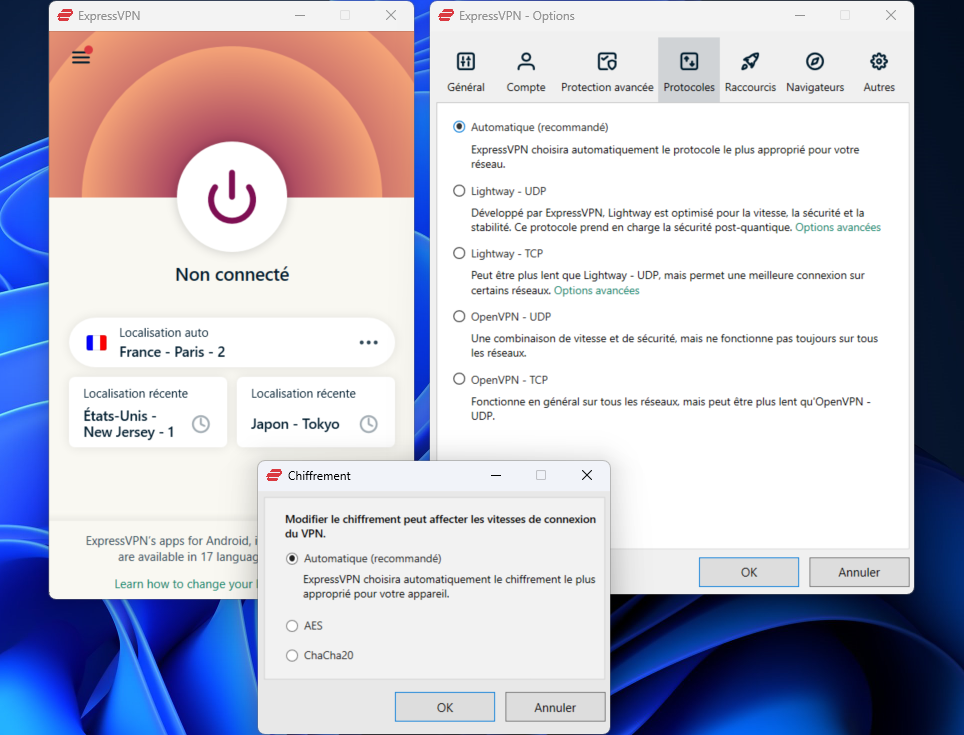The image size is (964, 735).
Task: Select Lightway - TCP protocol
Action: tap(459, 253)
